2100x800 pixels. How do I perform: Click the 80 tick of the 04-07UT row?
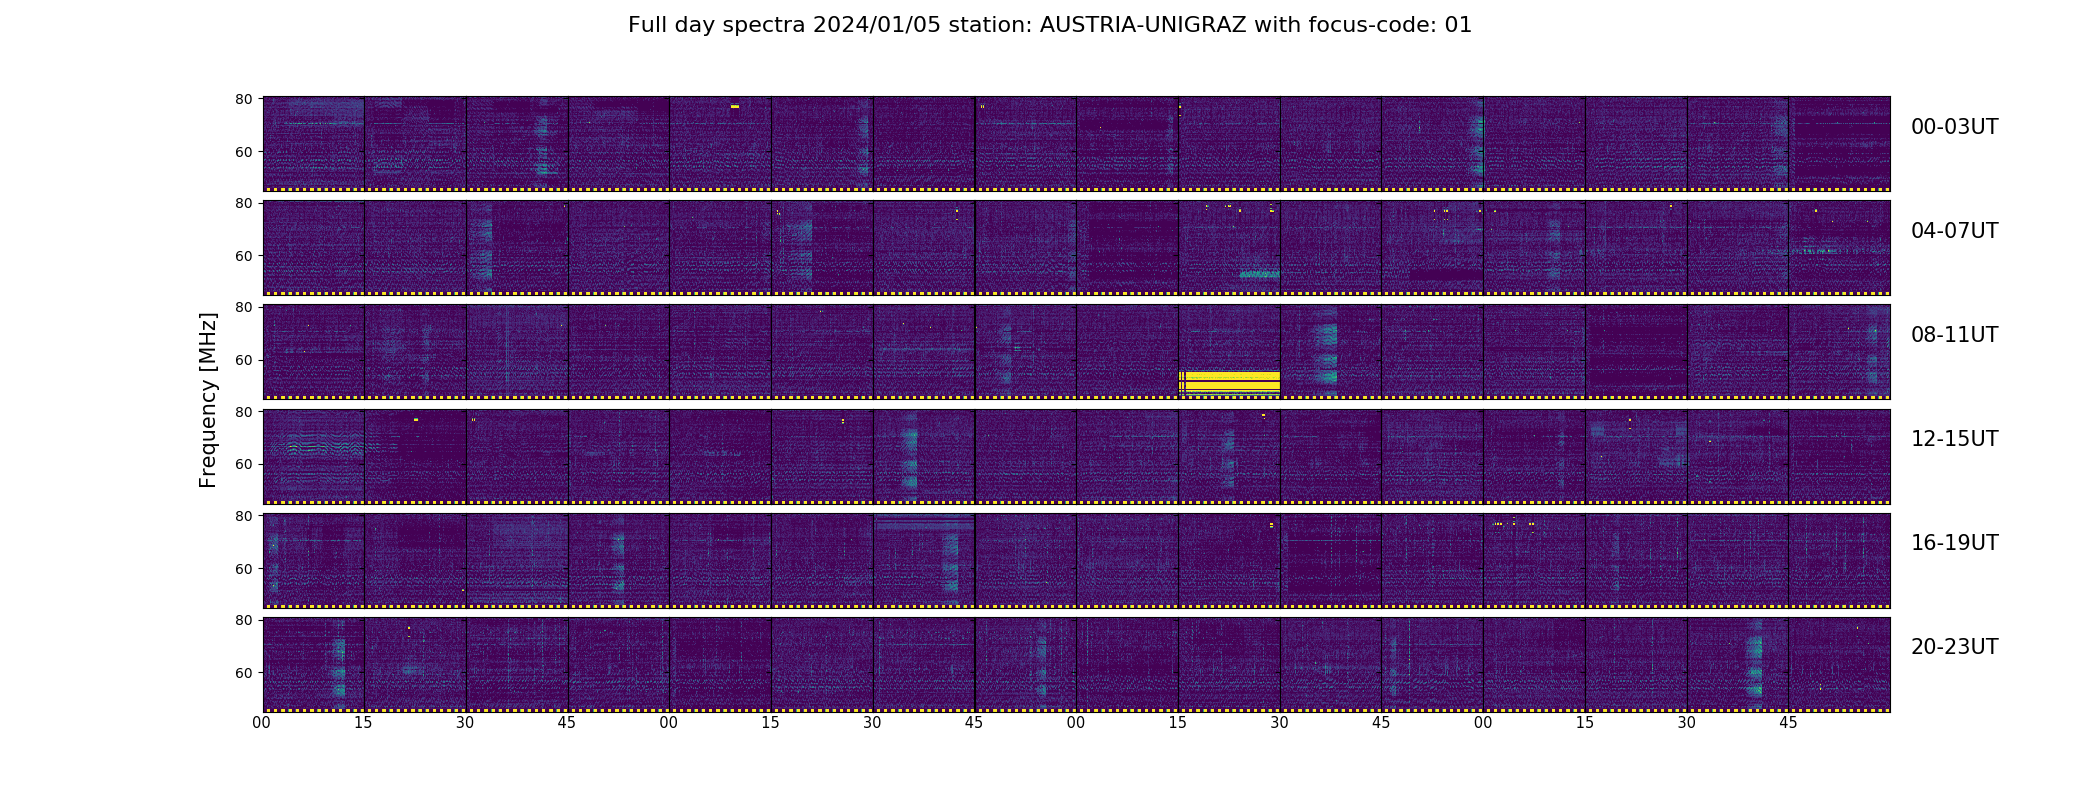click(243, 203)
